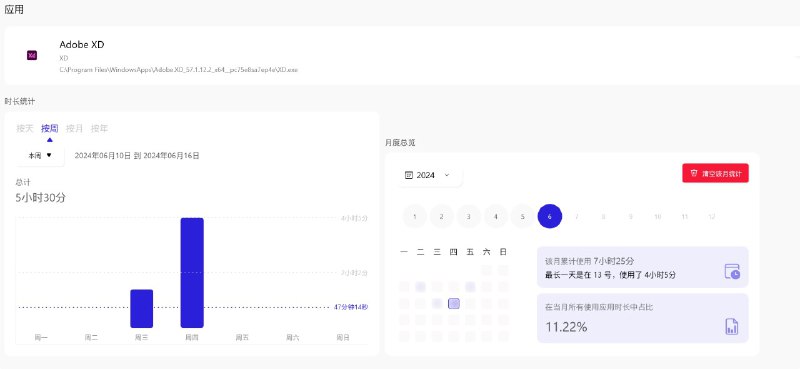Open the 本周 week dropdown
The height and width of the screenshot is (369, 800).
point(40,156)
